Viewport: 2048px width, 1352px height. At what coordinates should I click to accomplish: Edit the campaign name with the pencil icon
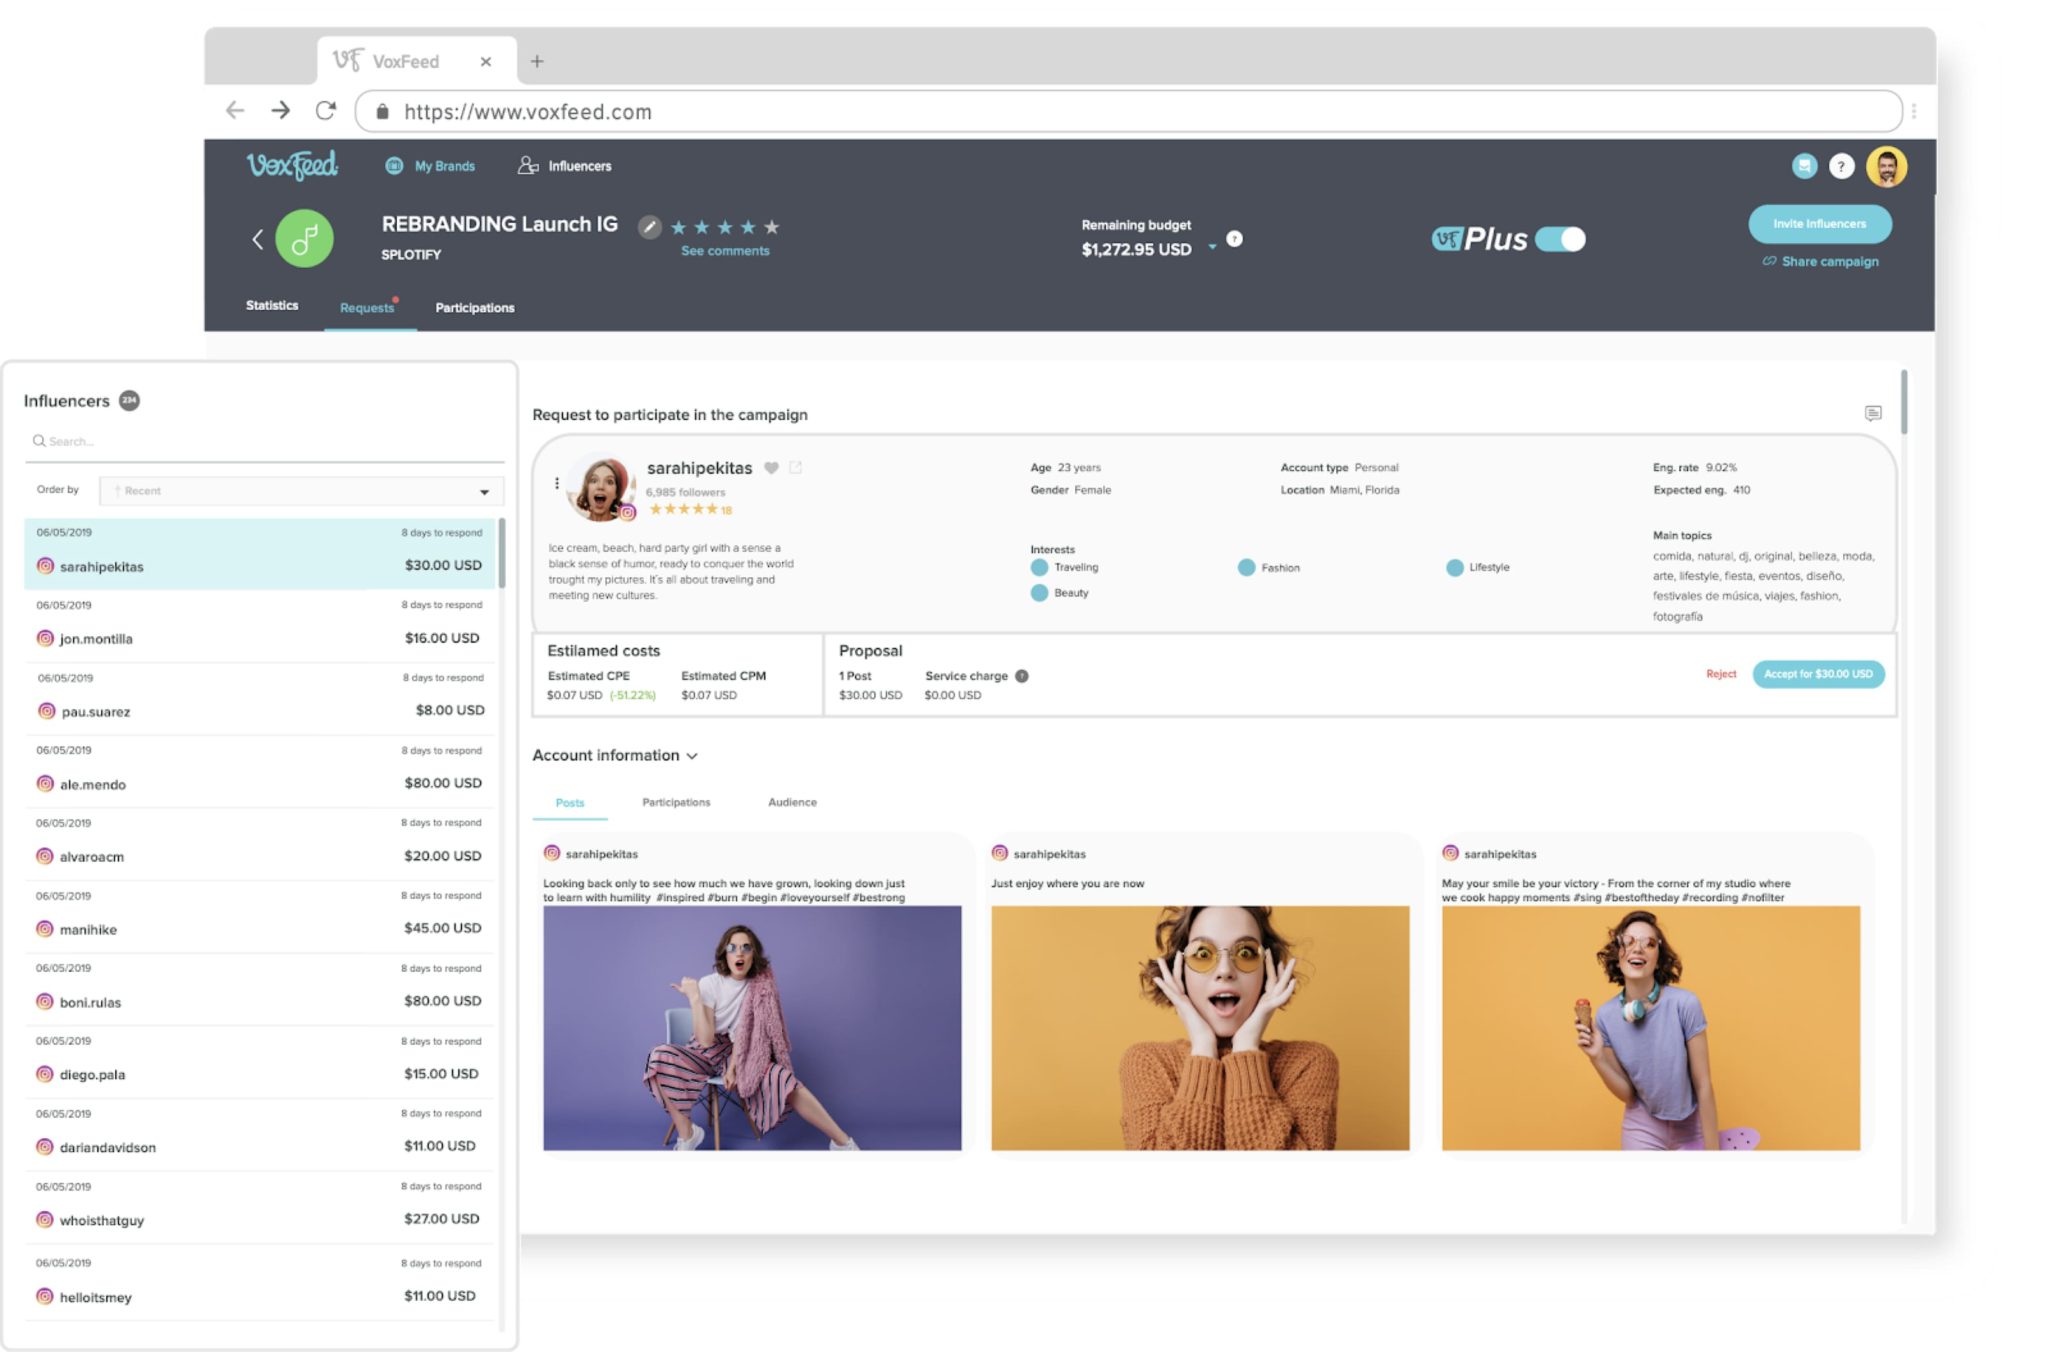[x=650, y=227]
